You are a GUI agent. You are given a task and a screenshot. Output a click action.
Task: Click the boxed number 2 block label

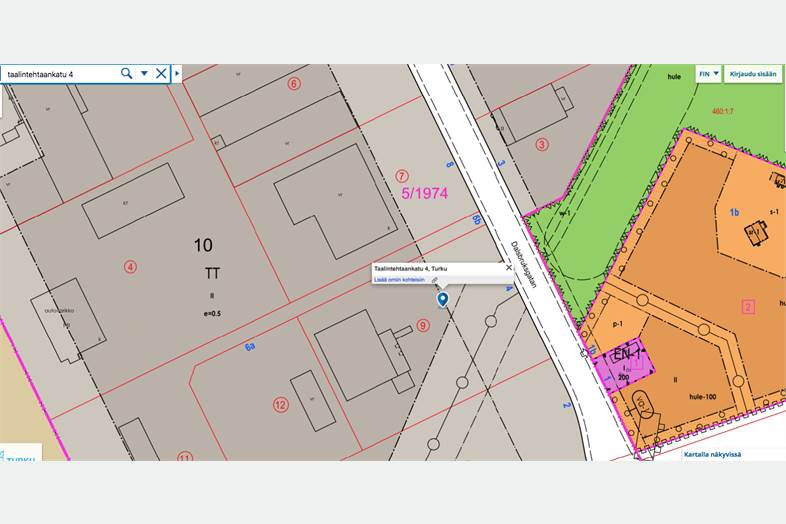pos(746,306)
